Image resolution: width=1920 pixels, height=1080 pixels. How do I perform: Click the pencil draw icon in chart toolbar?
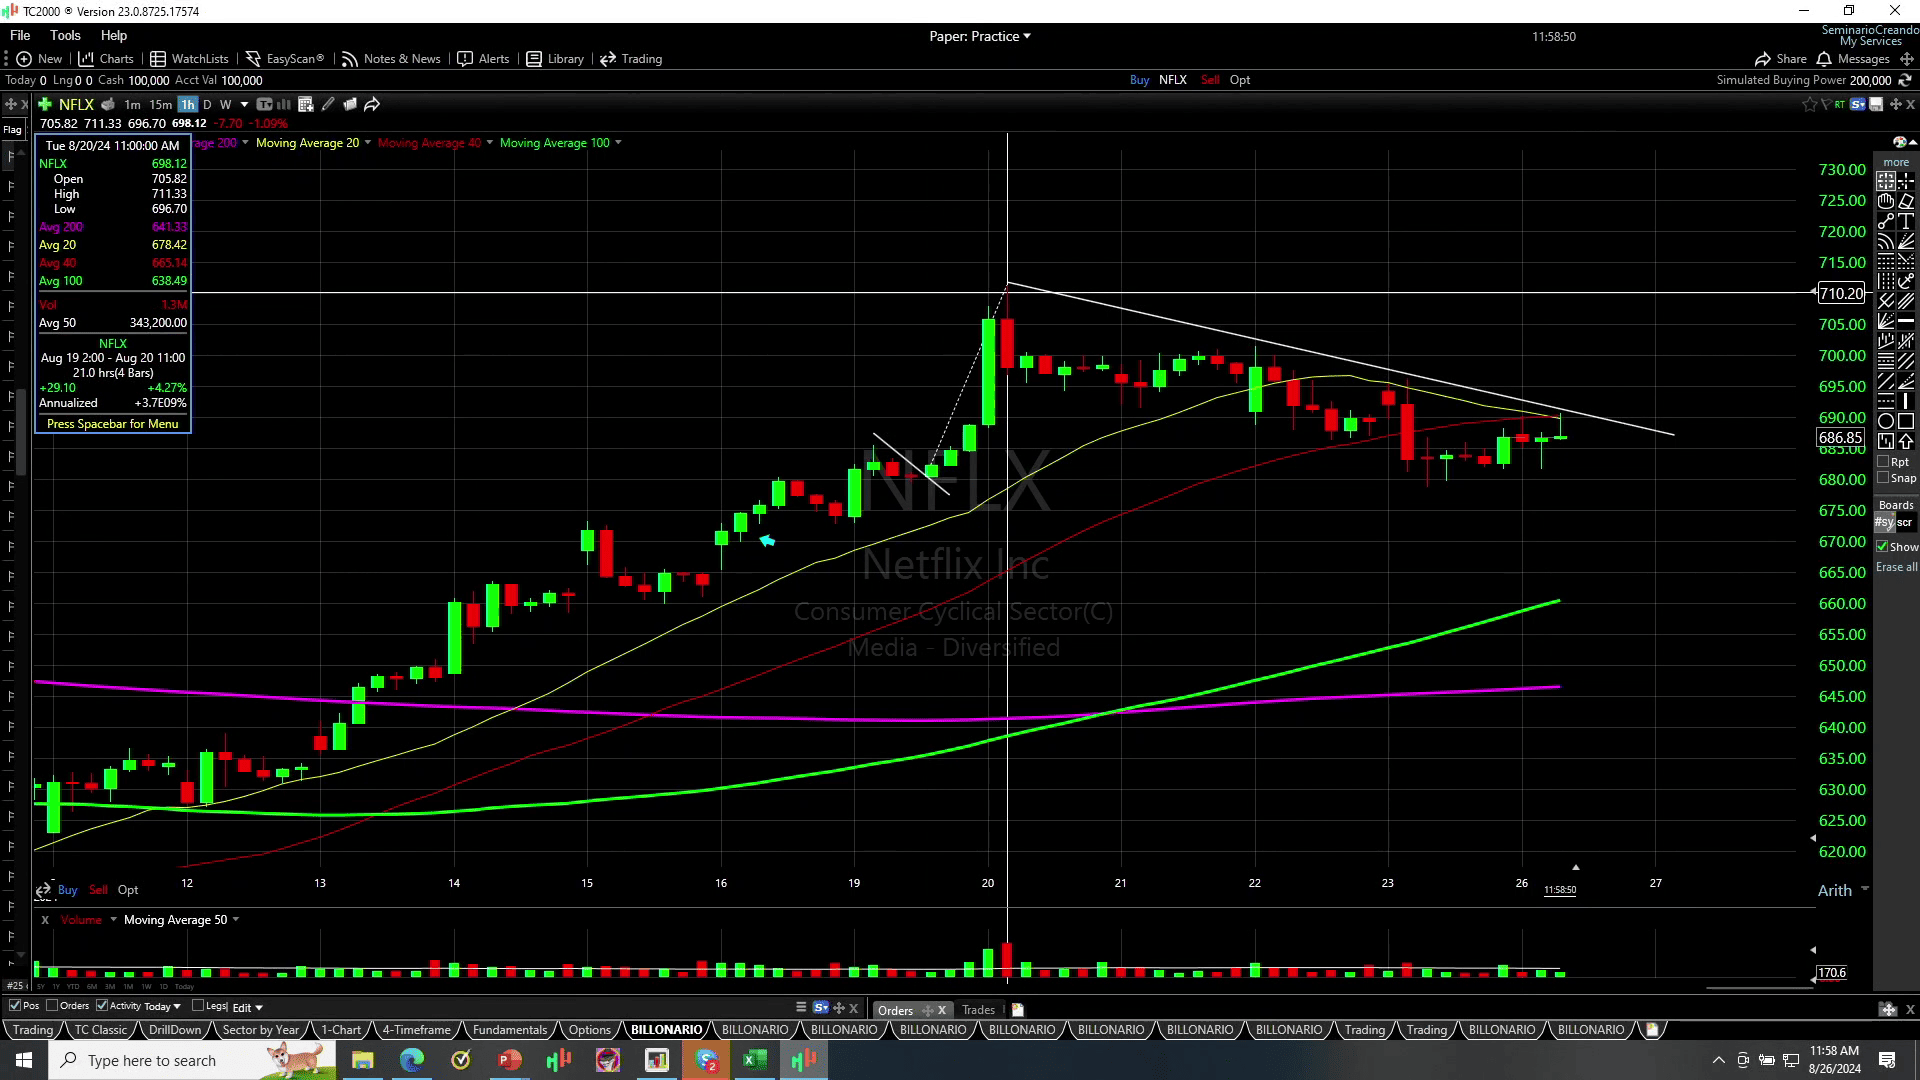(x=328, y=104)
